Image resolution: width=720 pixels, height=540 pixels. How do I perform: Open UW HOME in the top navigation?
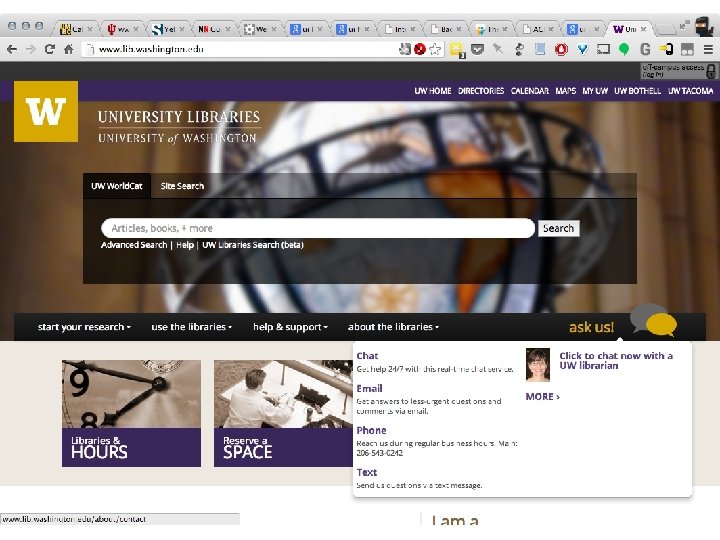(433, 91)
